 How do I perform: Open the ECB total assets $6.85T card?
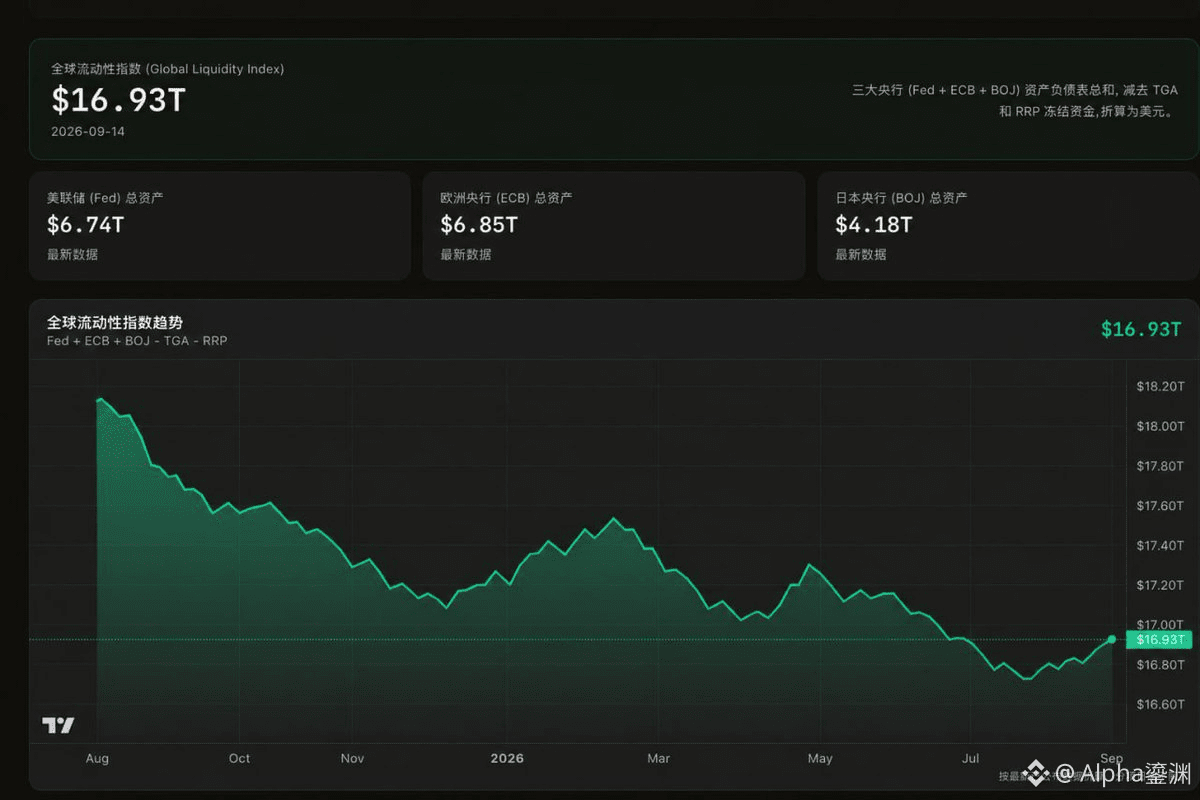614,226
